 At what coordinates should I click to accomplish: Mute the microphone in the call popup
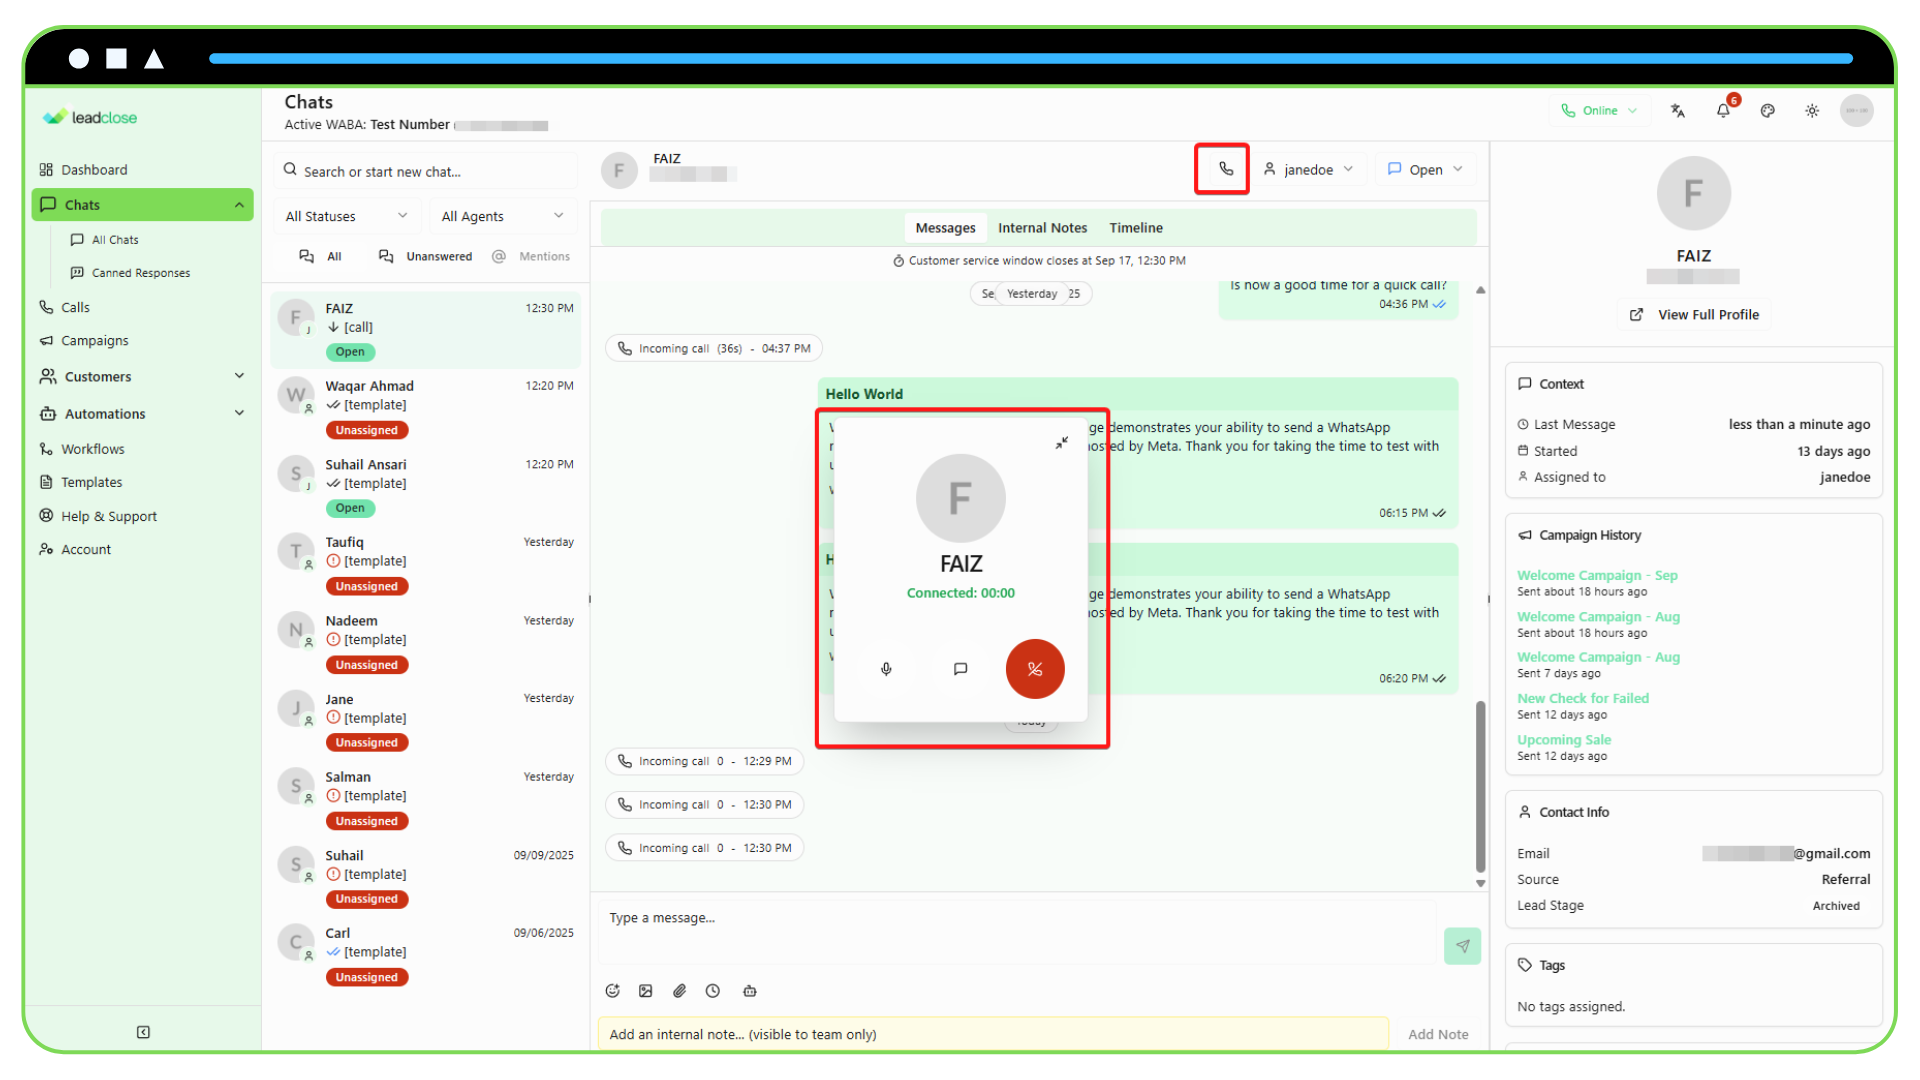885,669
